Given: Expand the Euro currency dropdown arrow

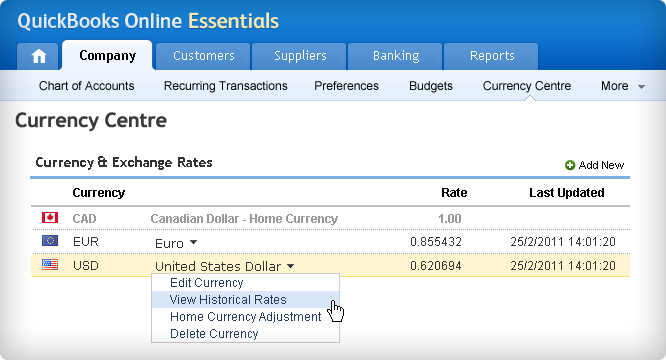Looking at the screenshot, I should [193, 242].
